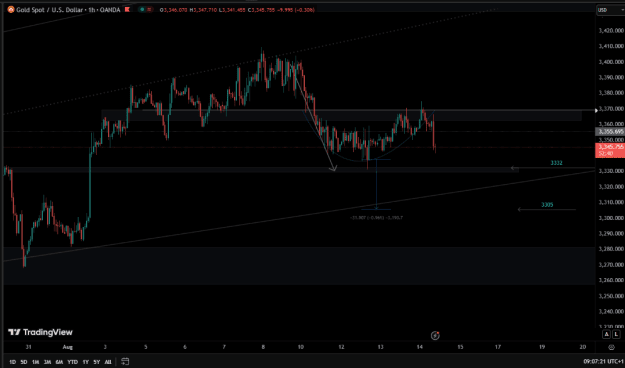
Task: Click the lightning bolt events icon
Action: [435, 336]
